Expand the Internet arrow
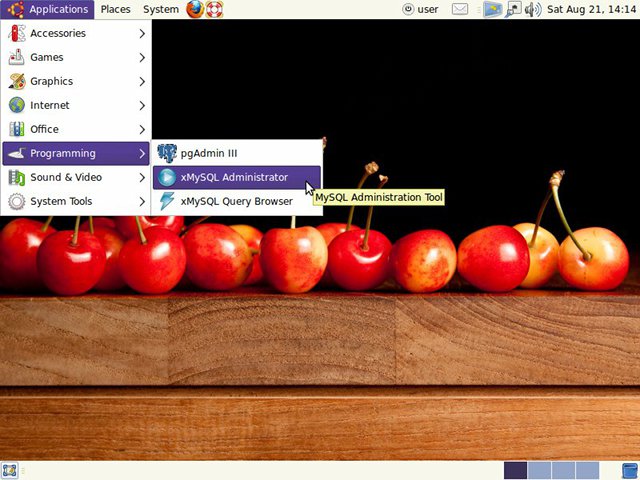This screenshot has width=640, height=480. pyautogui.click(x=142, y=106)
